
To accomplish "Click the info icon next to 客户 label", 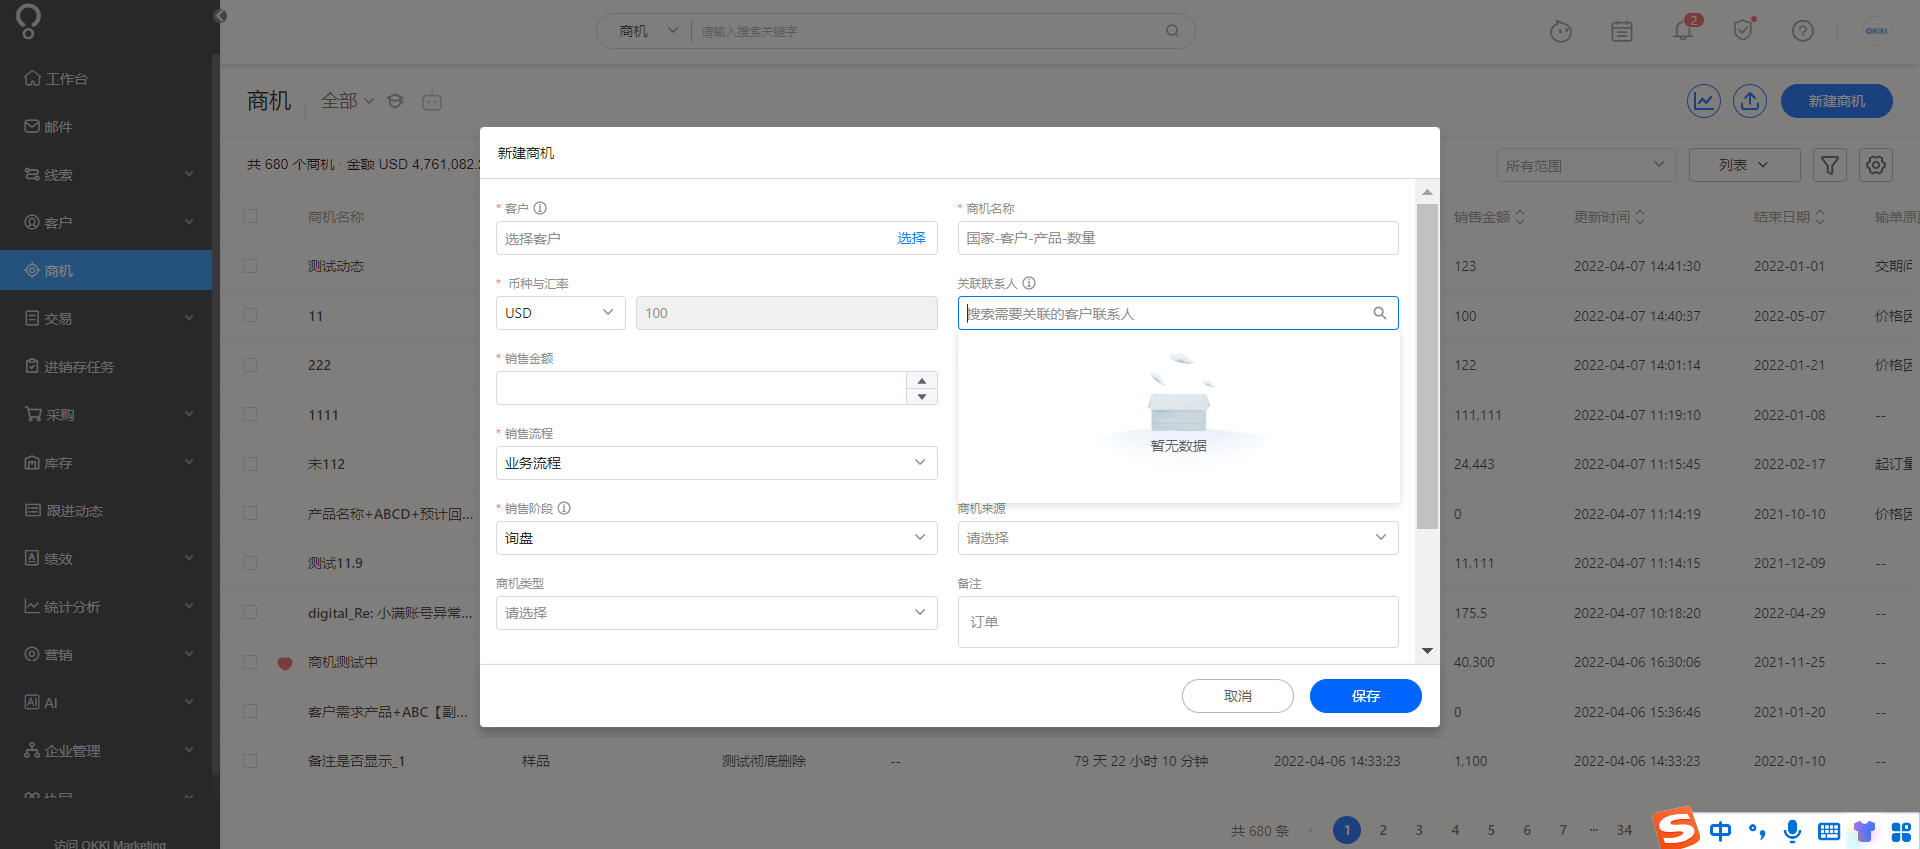I will pyautogui.click(x=540, y=208).
